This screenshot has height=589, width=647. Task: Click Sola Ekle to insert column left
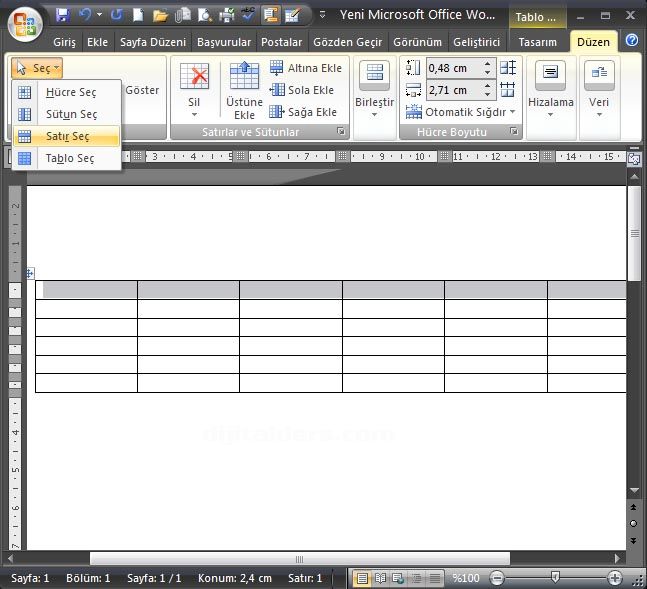tap(302, 90)
